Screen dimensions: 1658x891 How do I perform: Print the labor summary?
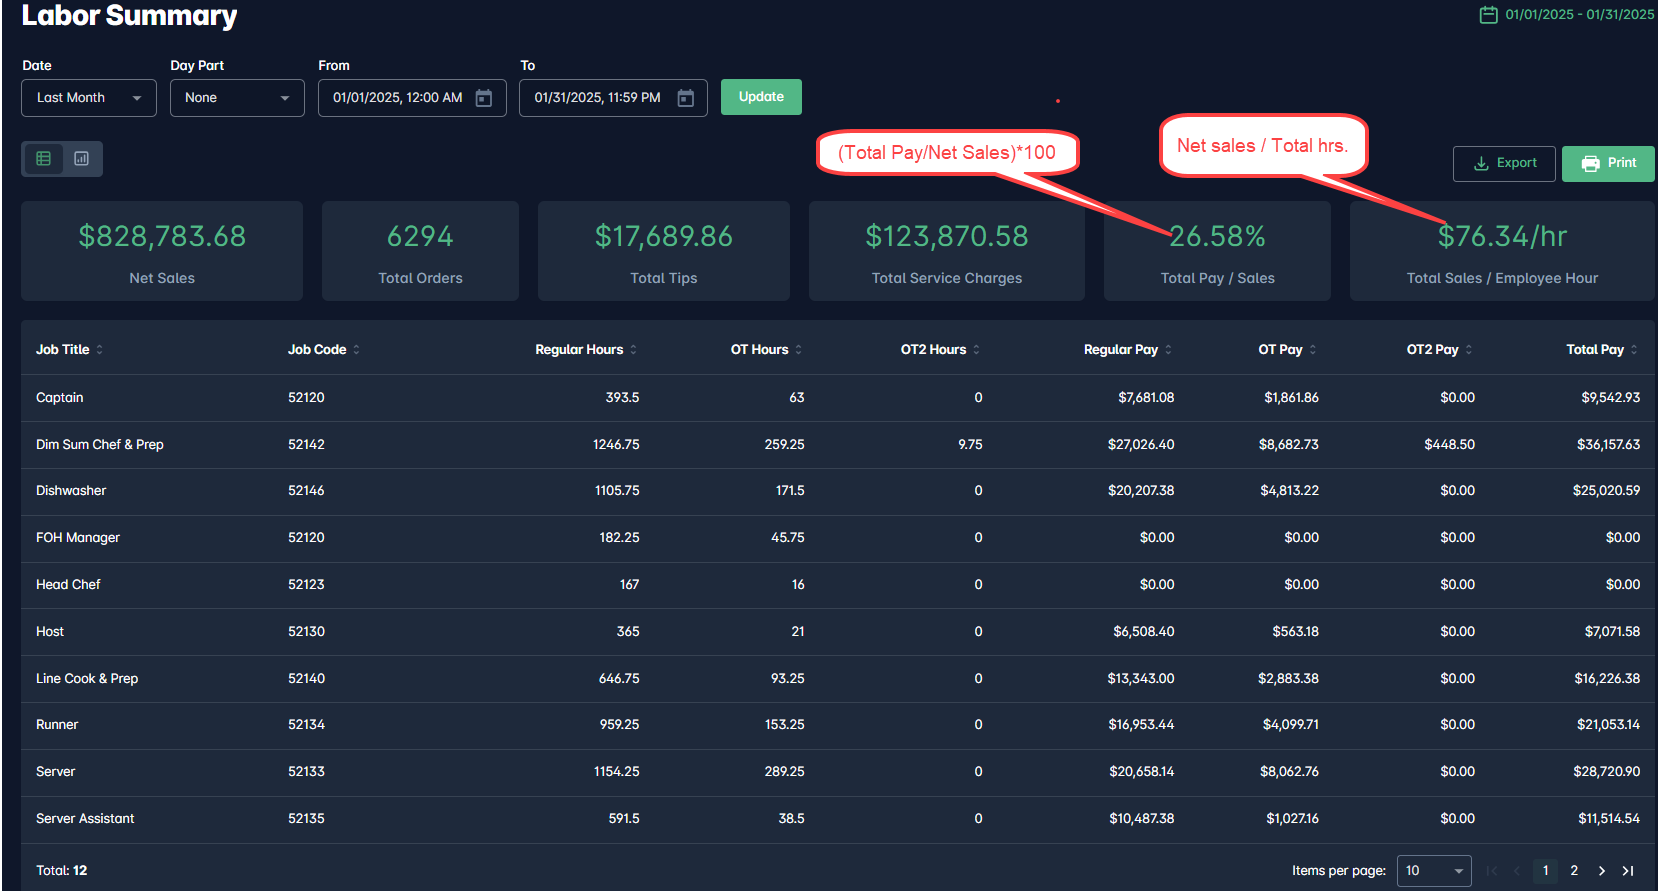tap(1608, 163)
